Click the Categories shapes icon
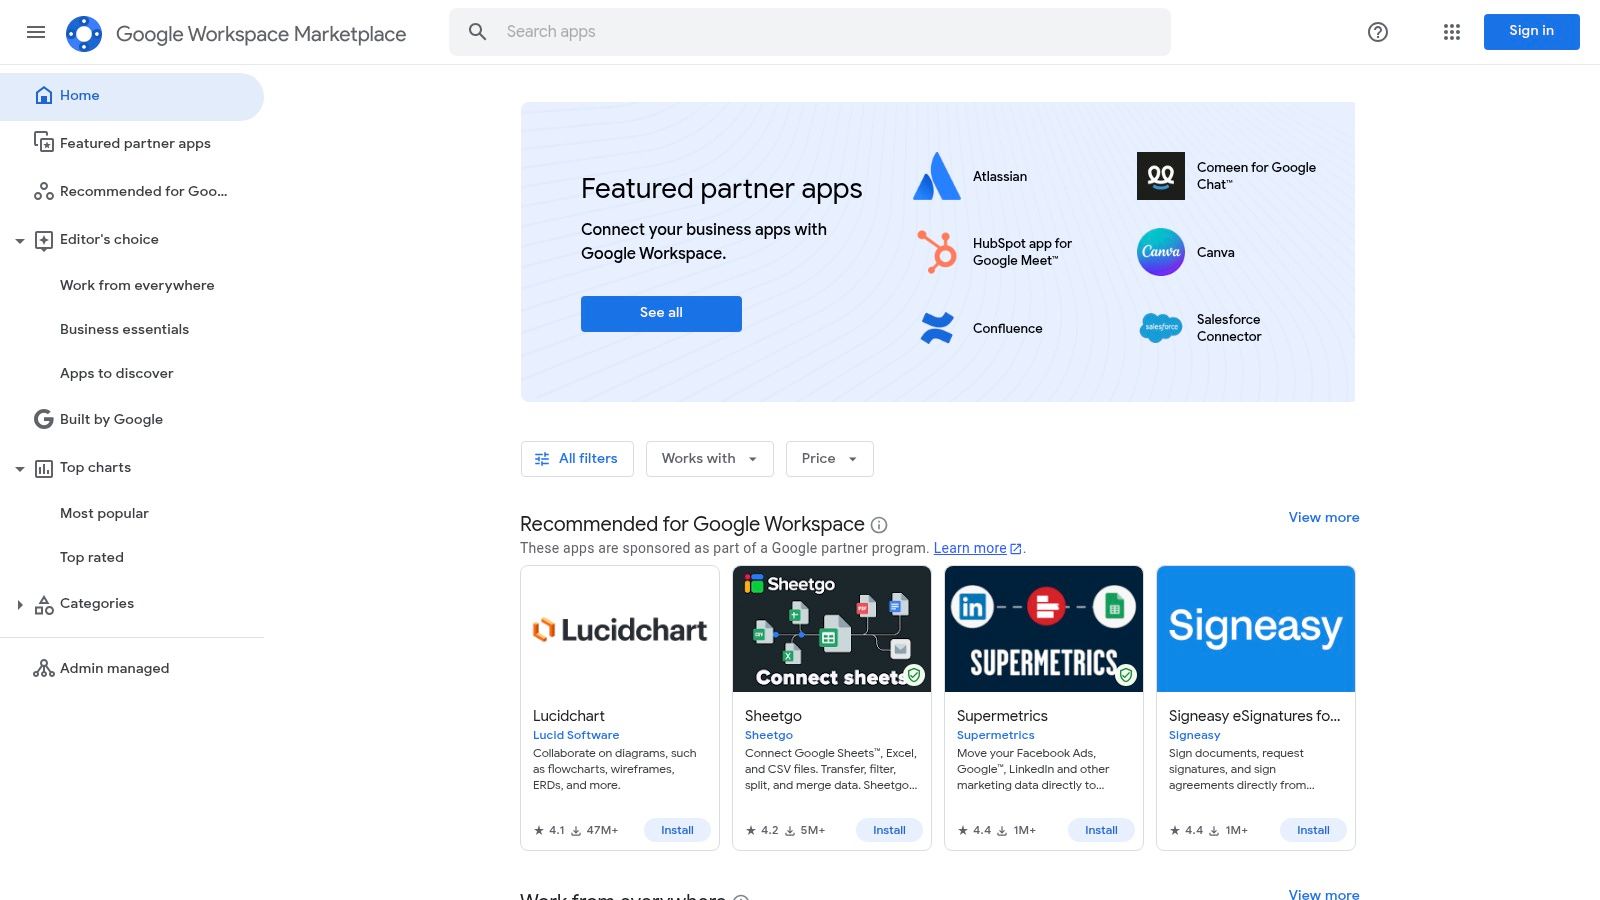 (44, 604)
